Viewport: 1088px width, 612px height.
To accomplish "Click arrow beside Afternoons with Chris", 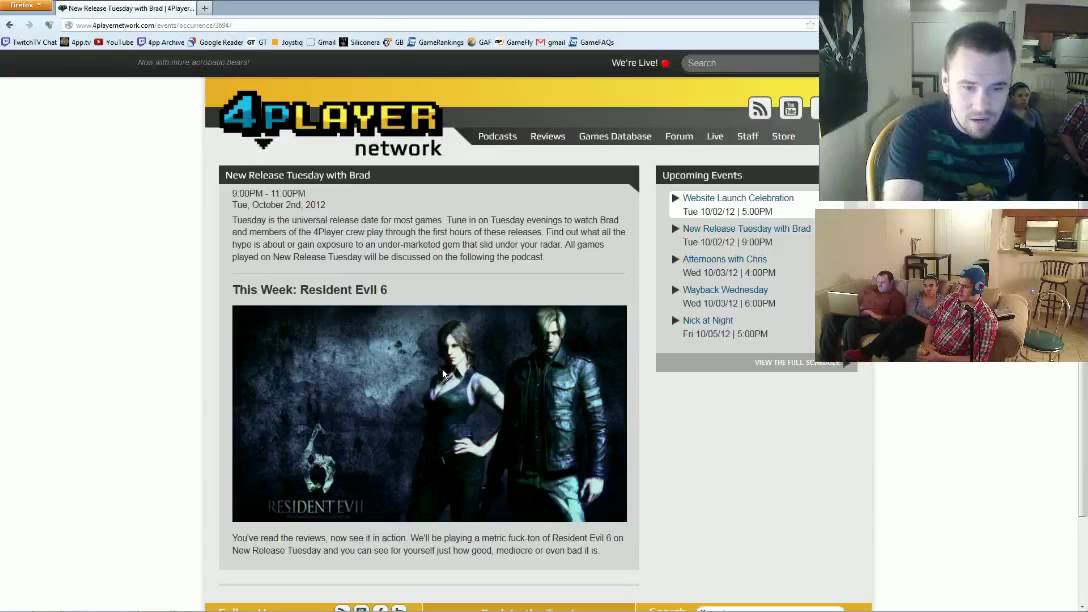I will (x=675, y=259).
